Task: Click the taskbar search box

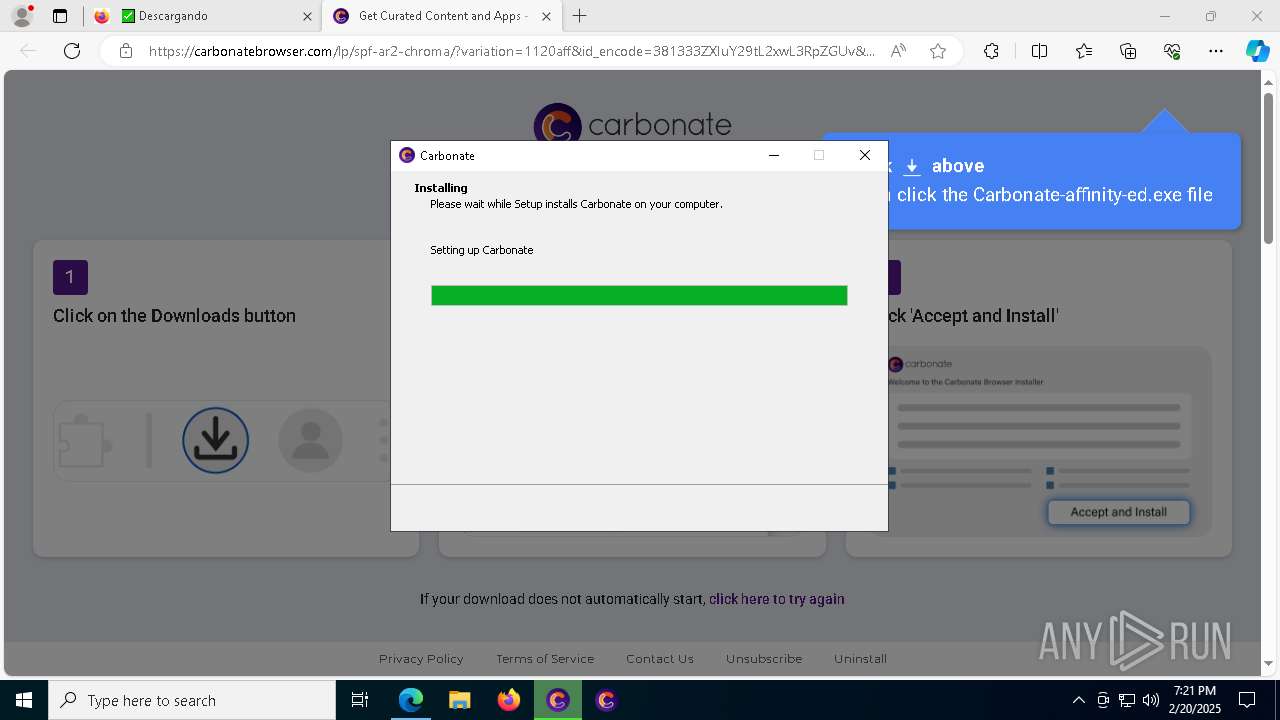Action: (x=192, y=700)
